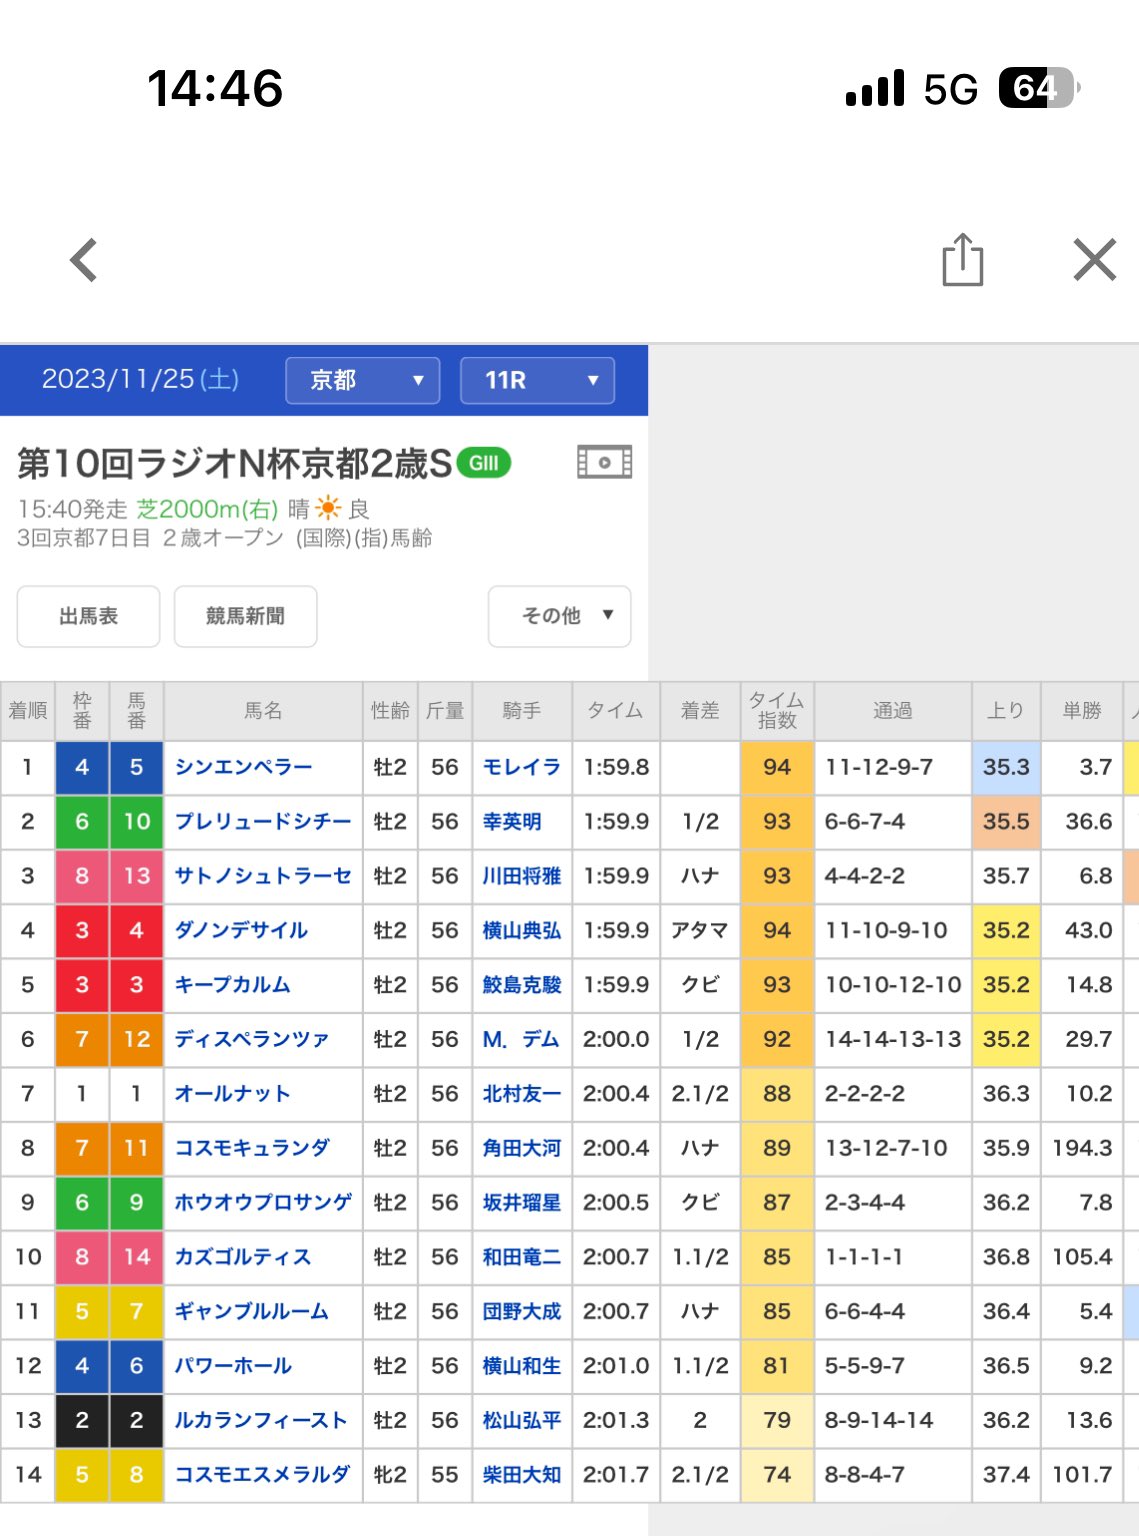Image resolution: width=1139 pixels, height=1536 pixels.
Task: Open horse コスモエスメラルダ page
Action: pyautogui.click(x=262, y=1474)
